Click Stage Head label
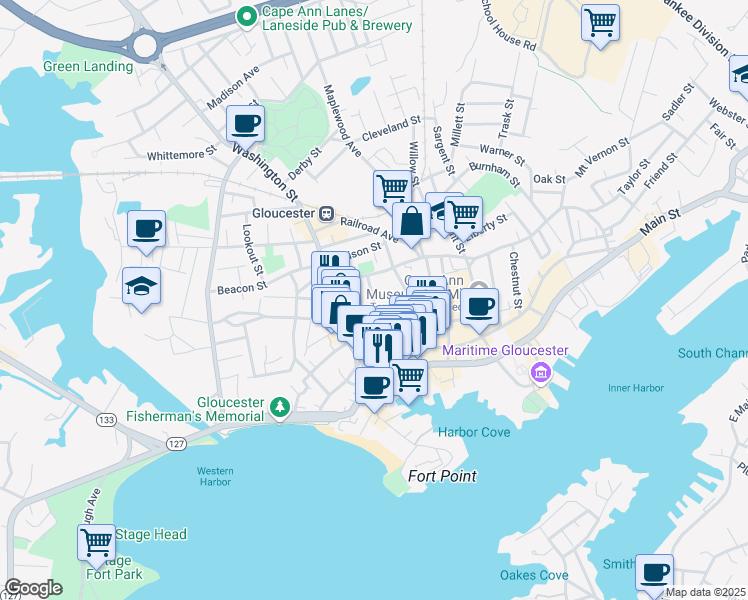 point(151,534)
